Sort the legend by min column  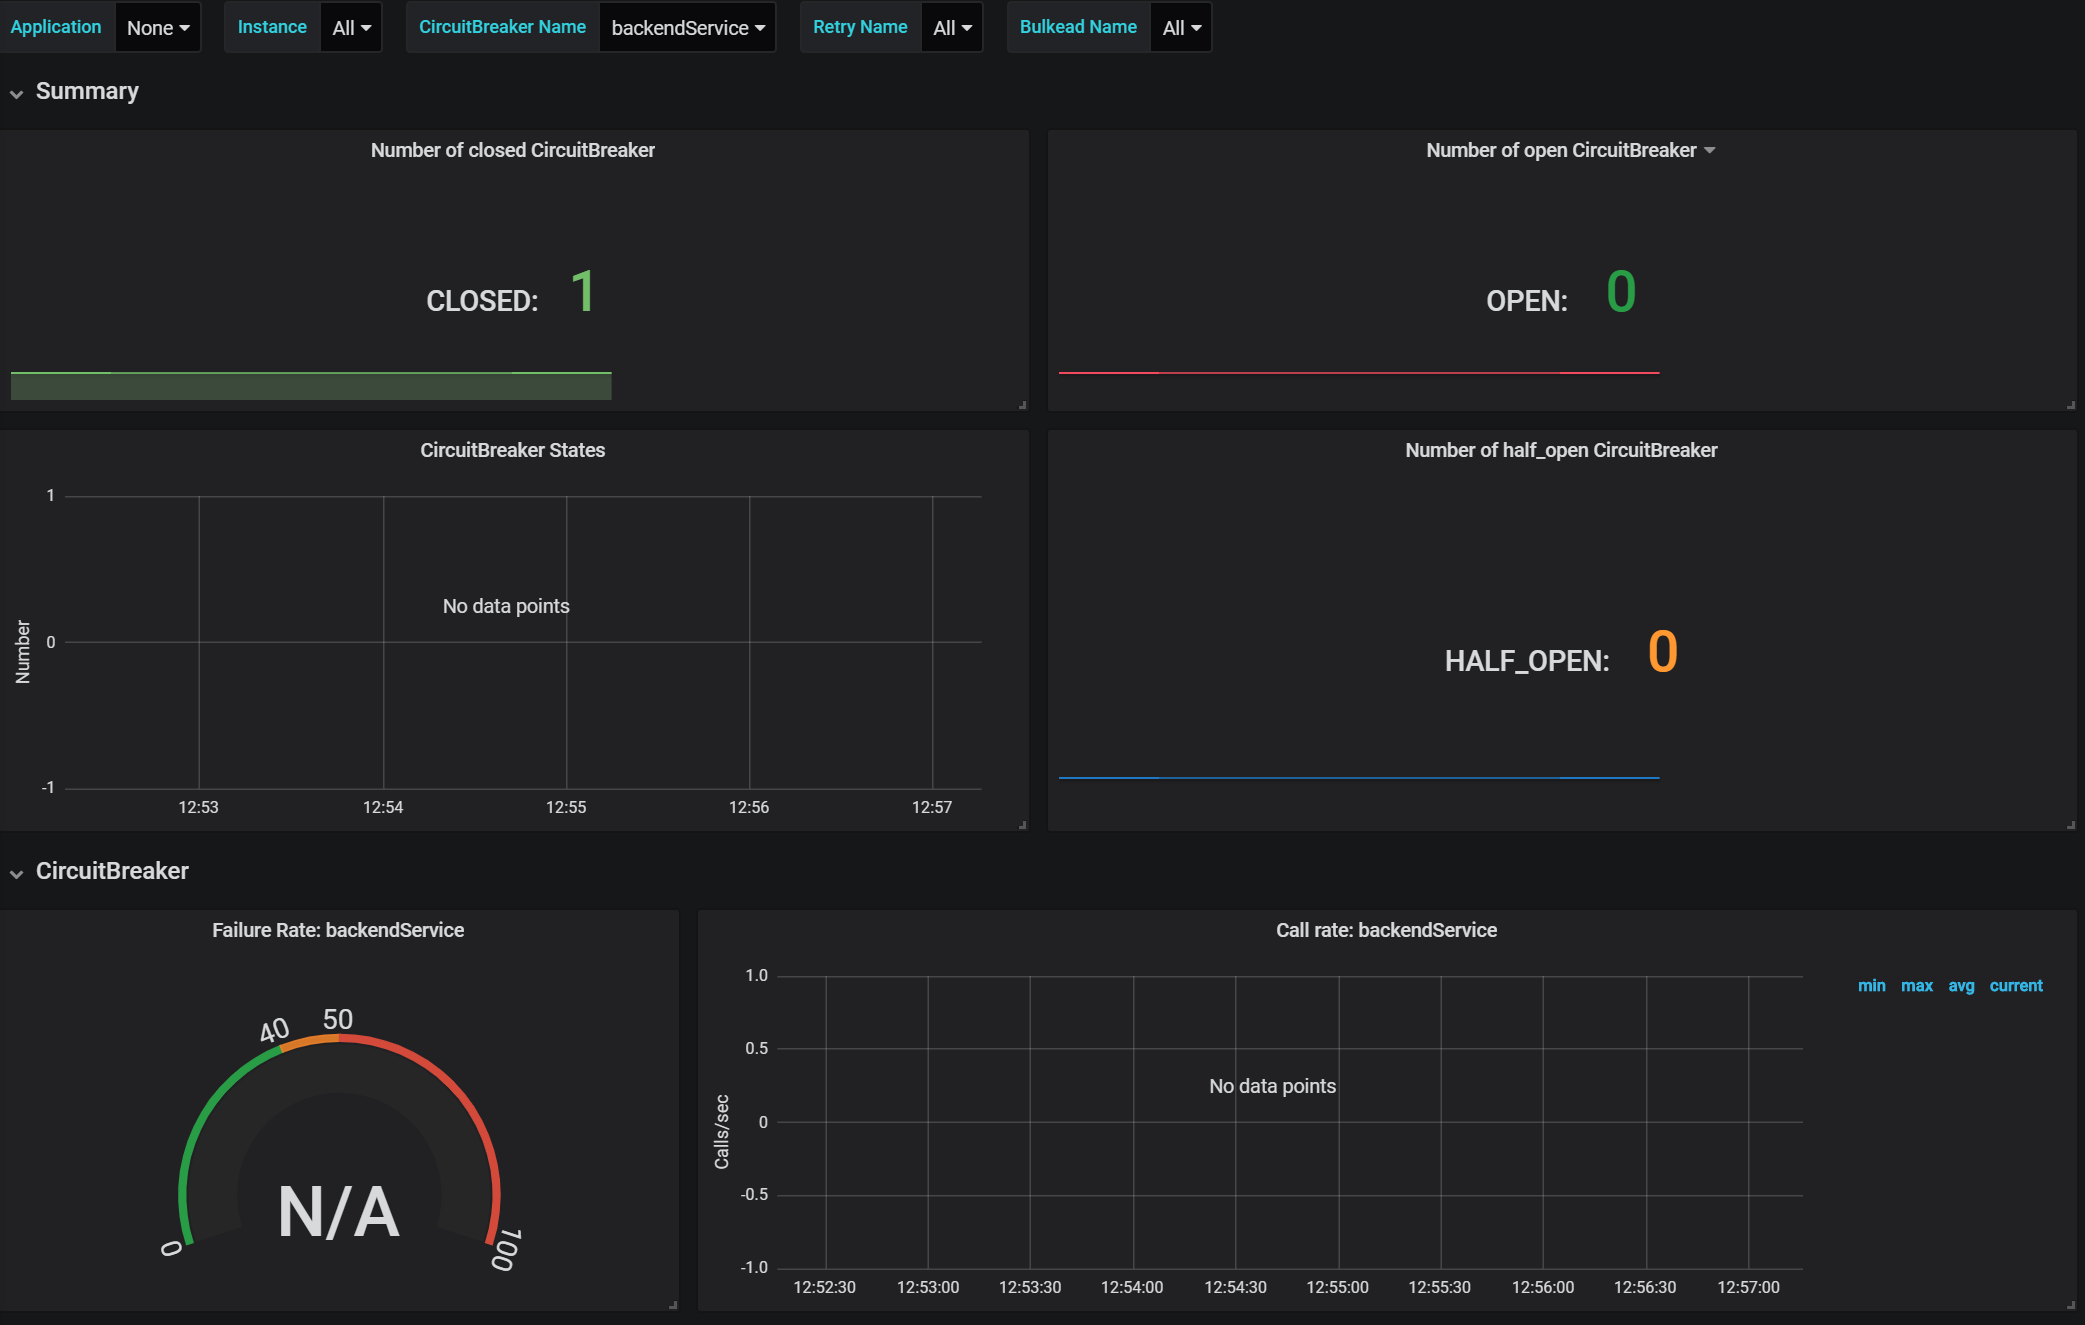coord(1871,986)
